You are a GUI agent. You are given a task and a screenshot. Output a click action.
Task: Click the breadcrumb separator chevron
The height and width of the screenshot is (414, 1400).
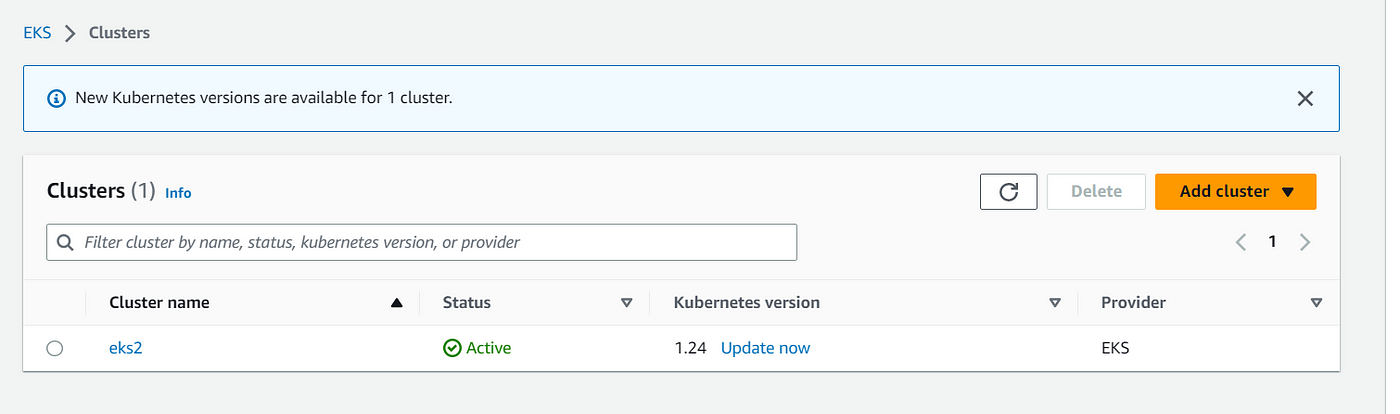(x=70, y=33)
